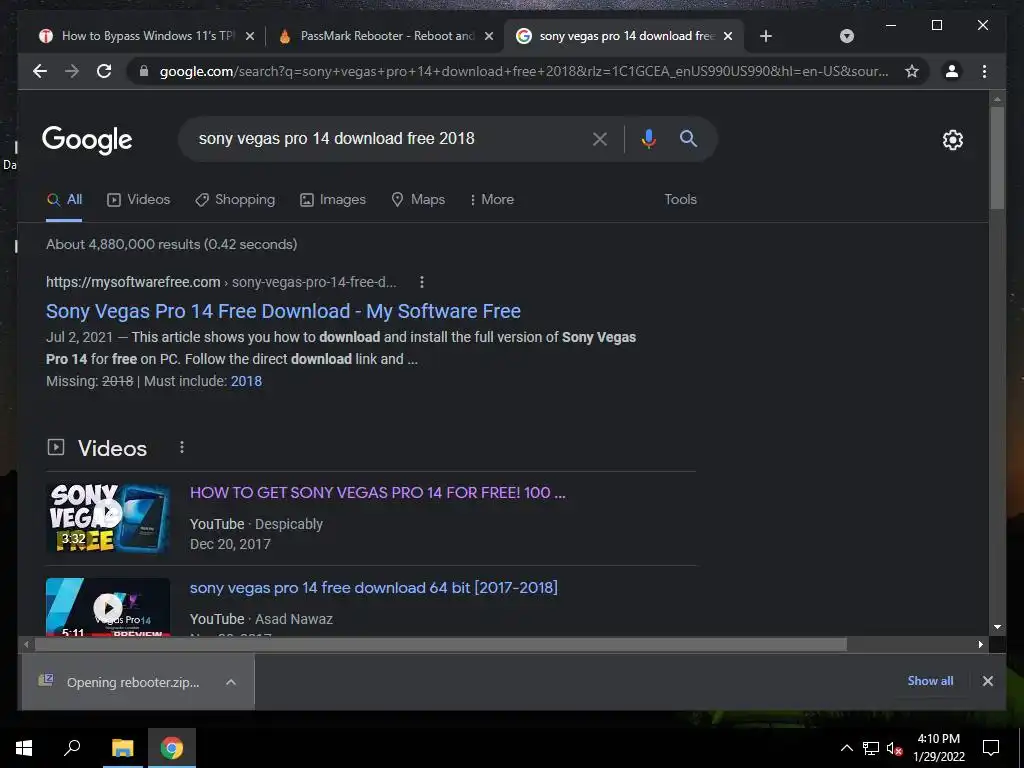Expand rebooter.zip download options chevron

231,682
